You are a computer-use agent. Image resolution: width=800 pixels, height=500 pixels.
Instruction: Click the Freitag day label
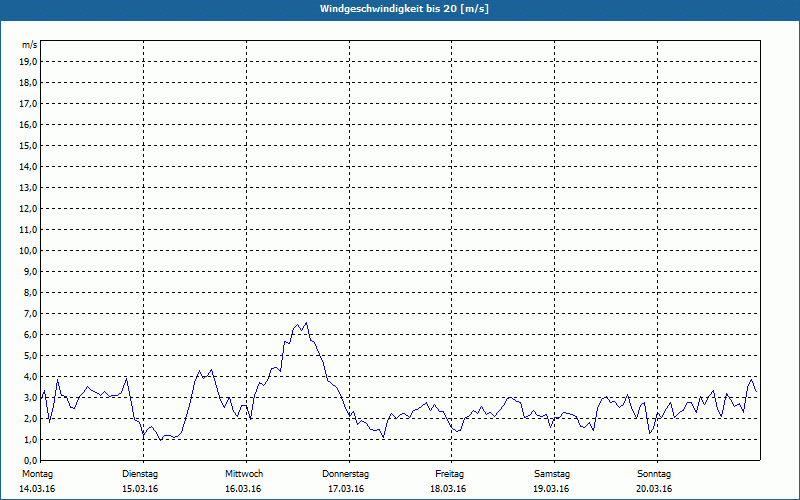pos(449,474)
